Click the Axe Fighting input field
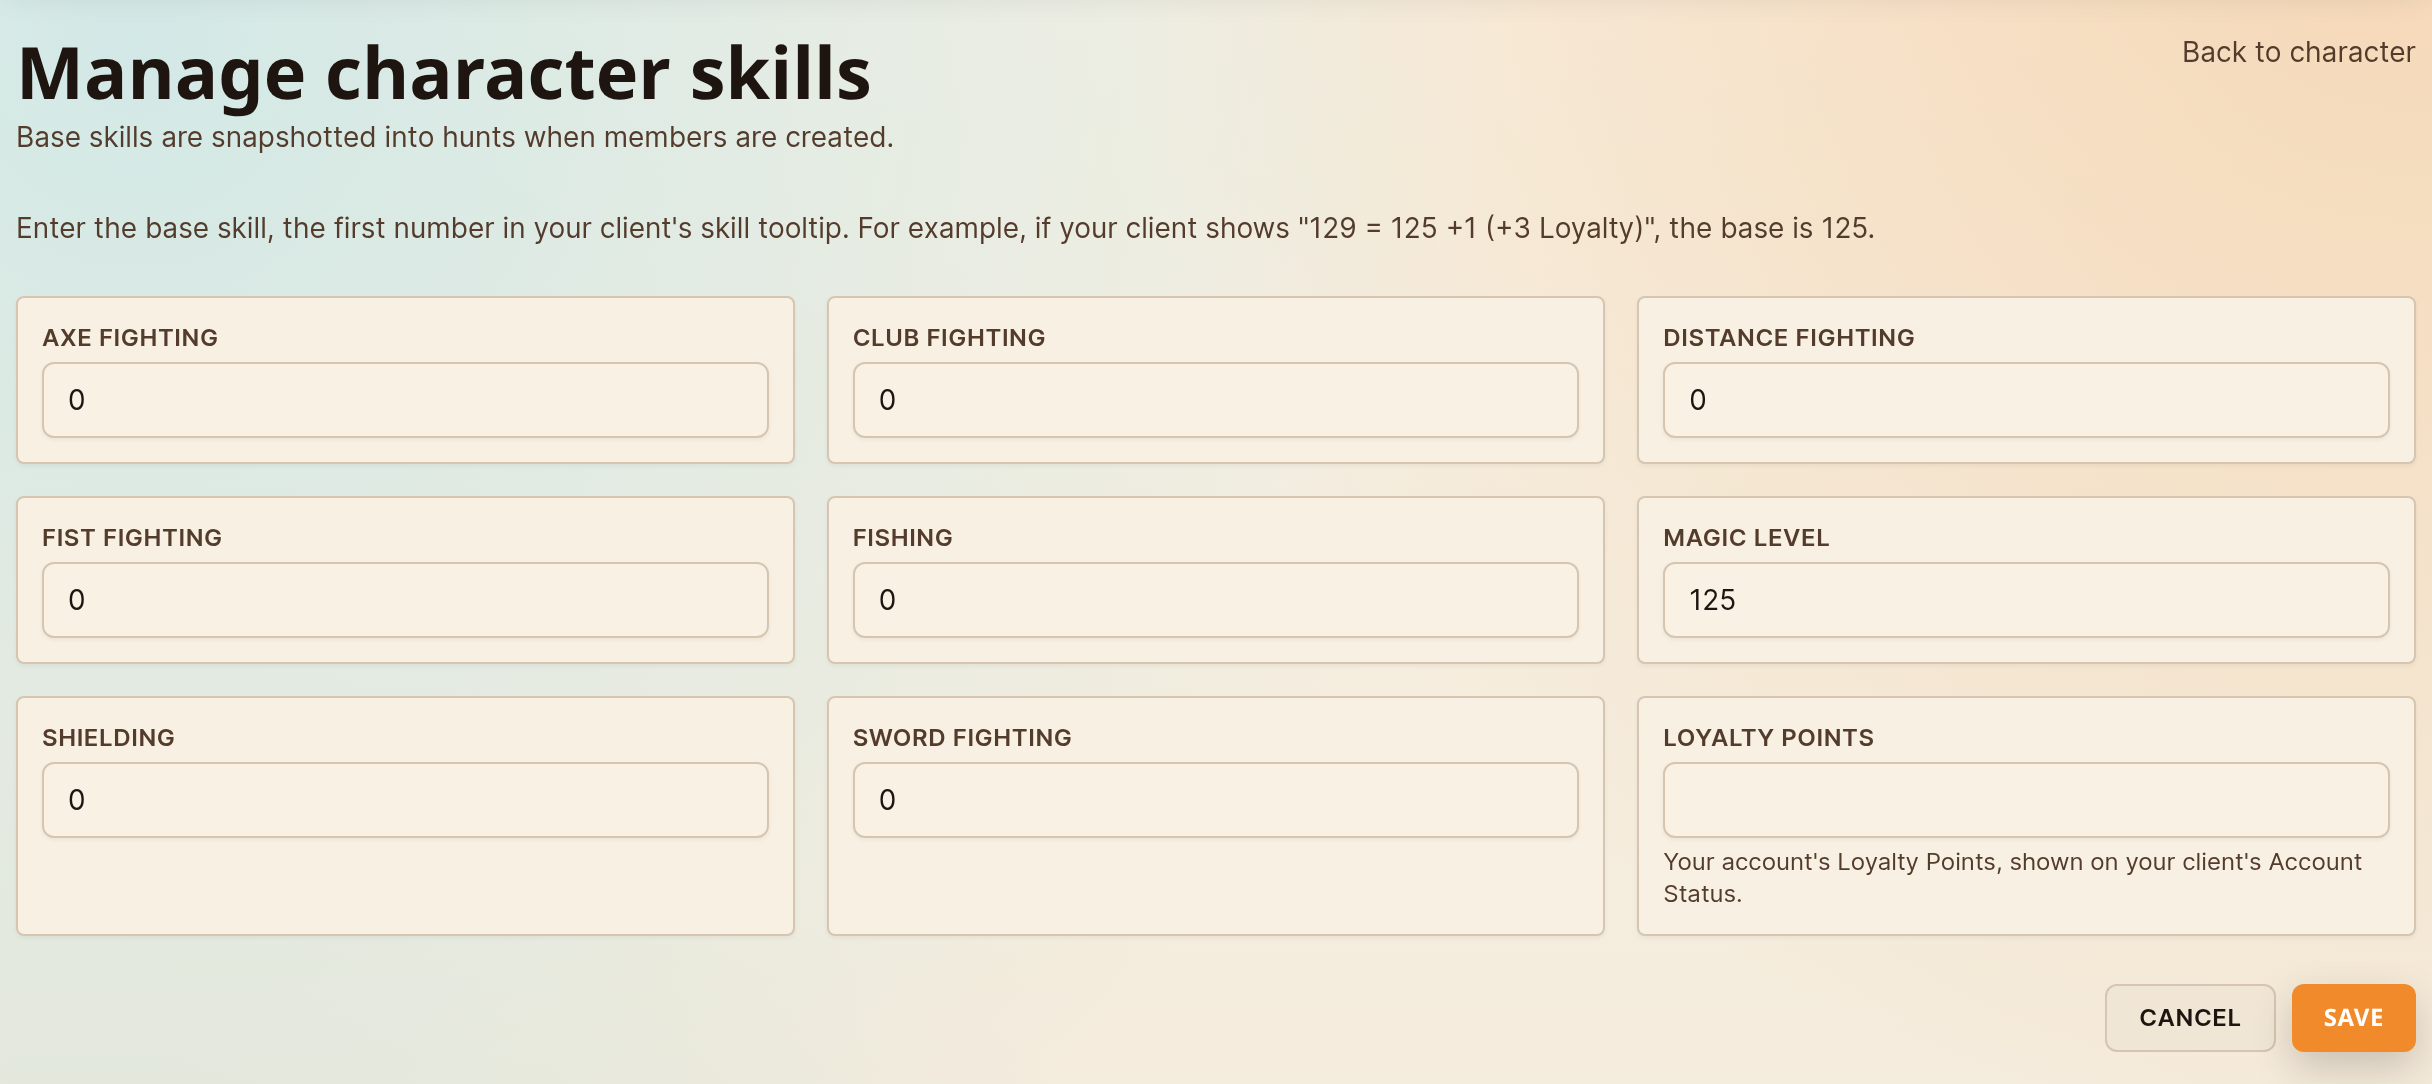Screen dimensions: 2432x1084 pyautogui.click(x=405, y=400)
